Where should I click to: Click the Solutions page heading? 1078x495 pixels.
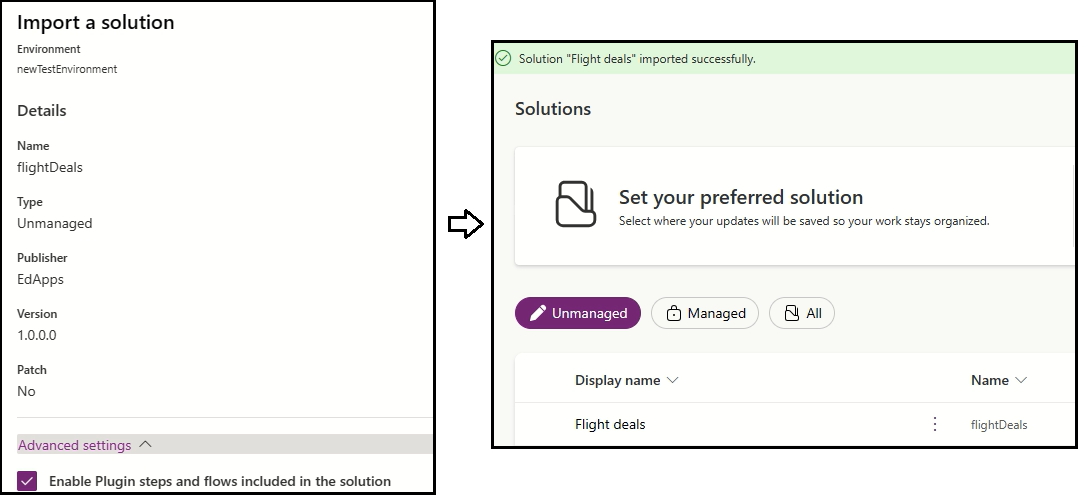(x=553, y=108)
